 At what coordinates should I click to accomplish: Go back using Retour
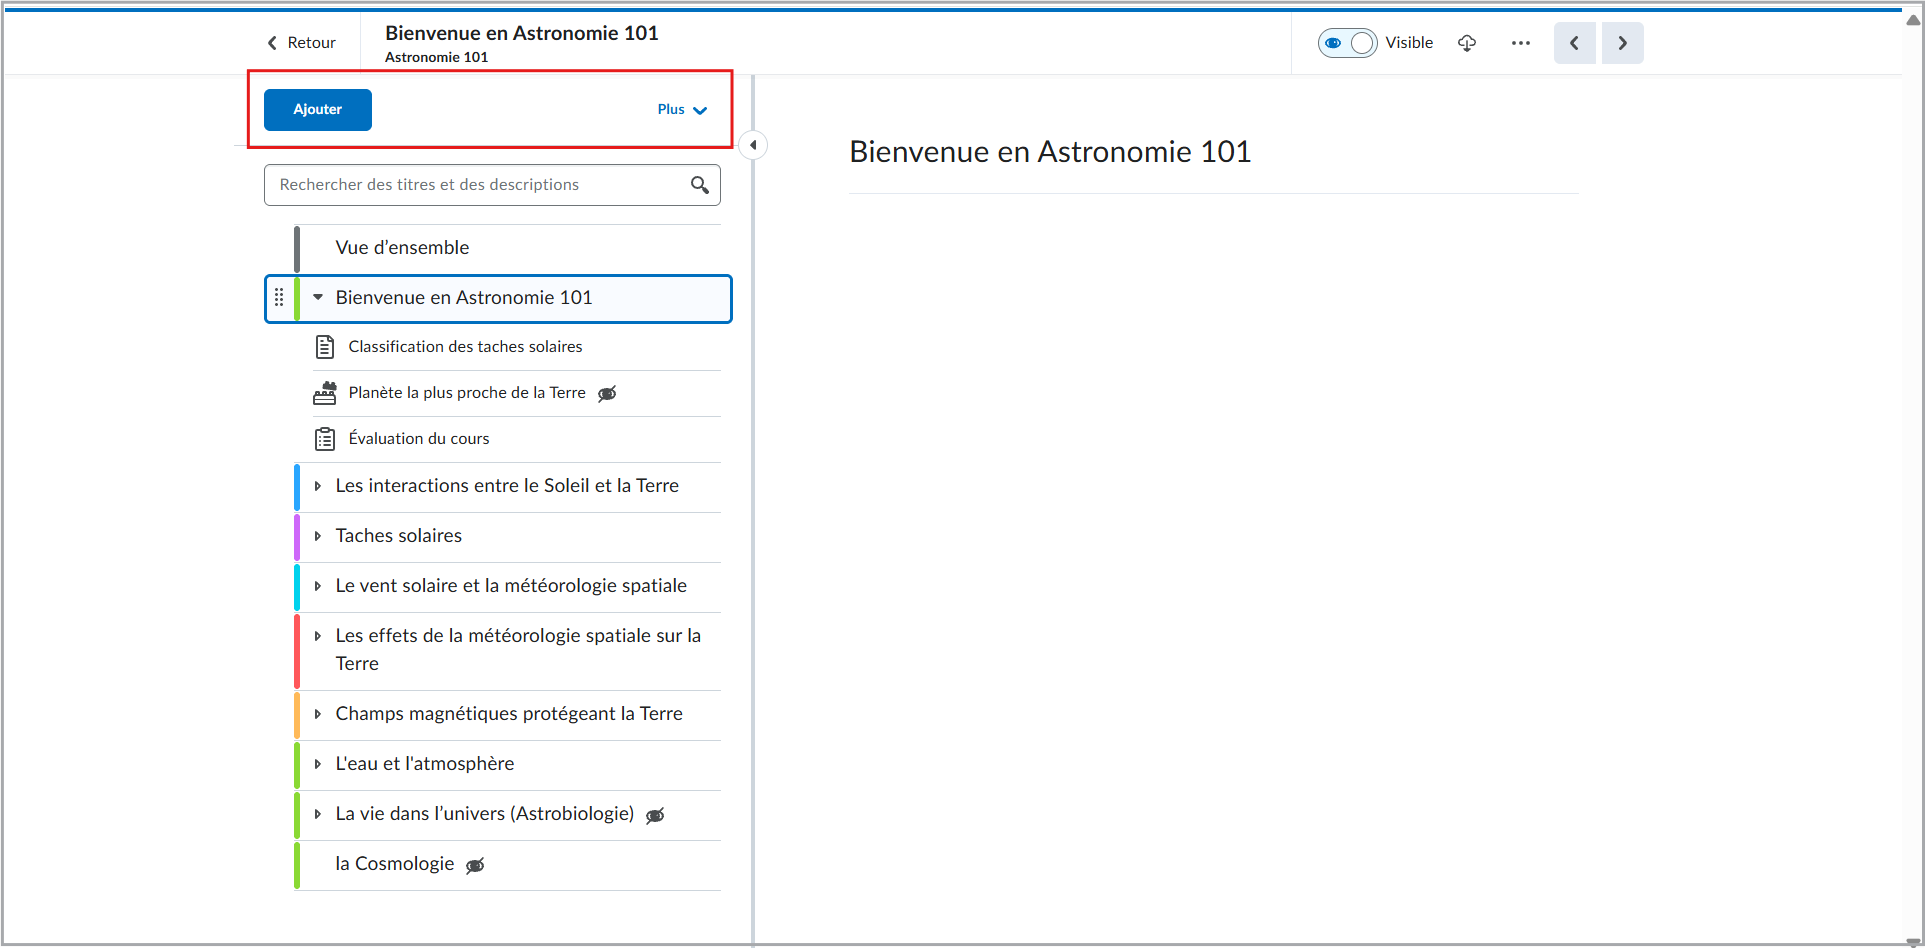(x=301, y=43)
